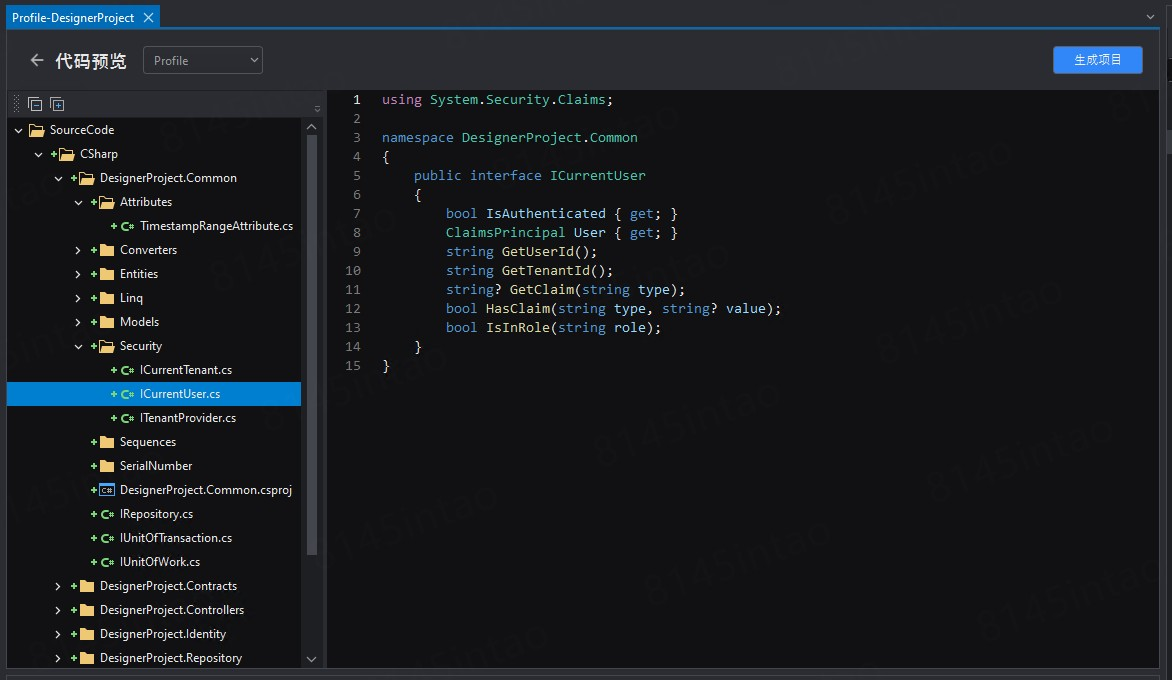
Task: Click the SourceCode folder icon
Action: (37, 130)
